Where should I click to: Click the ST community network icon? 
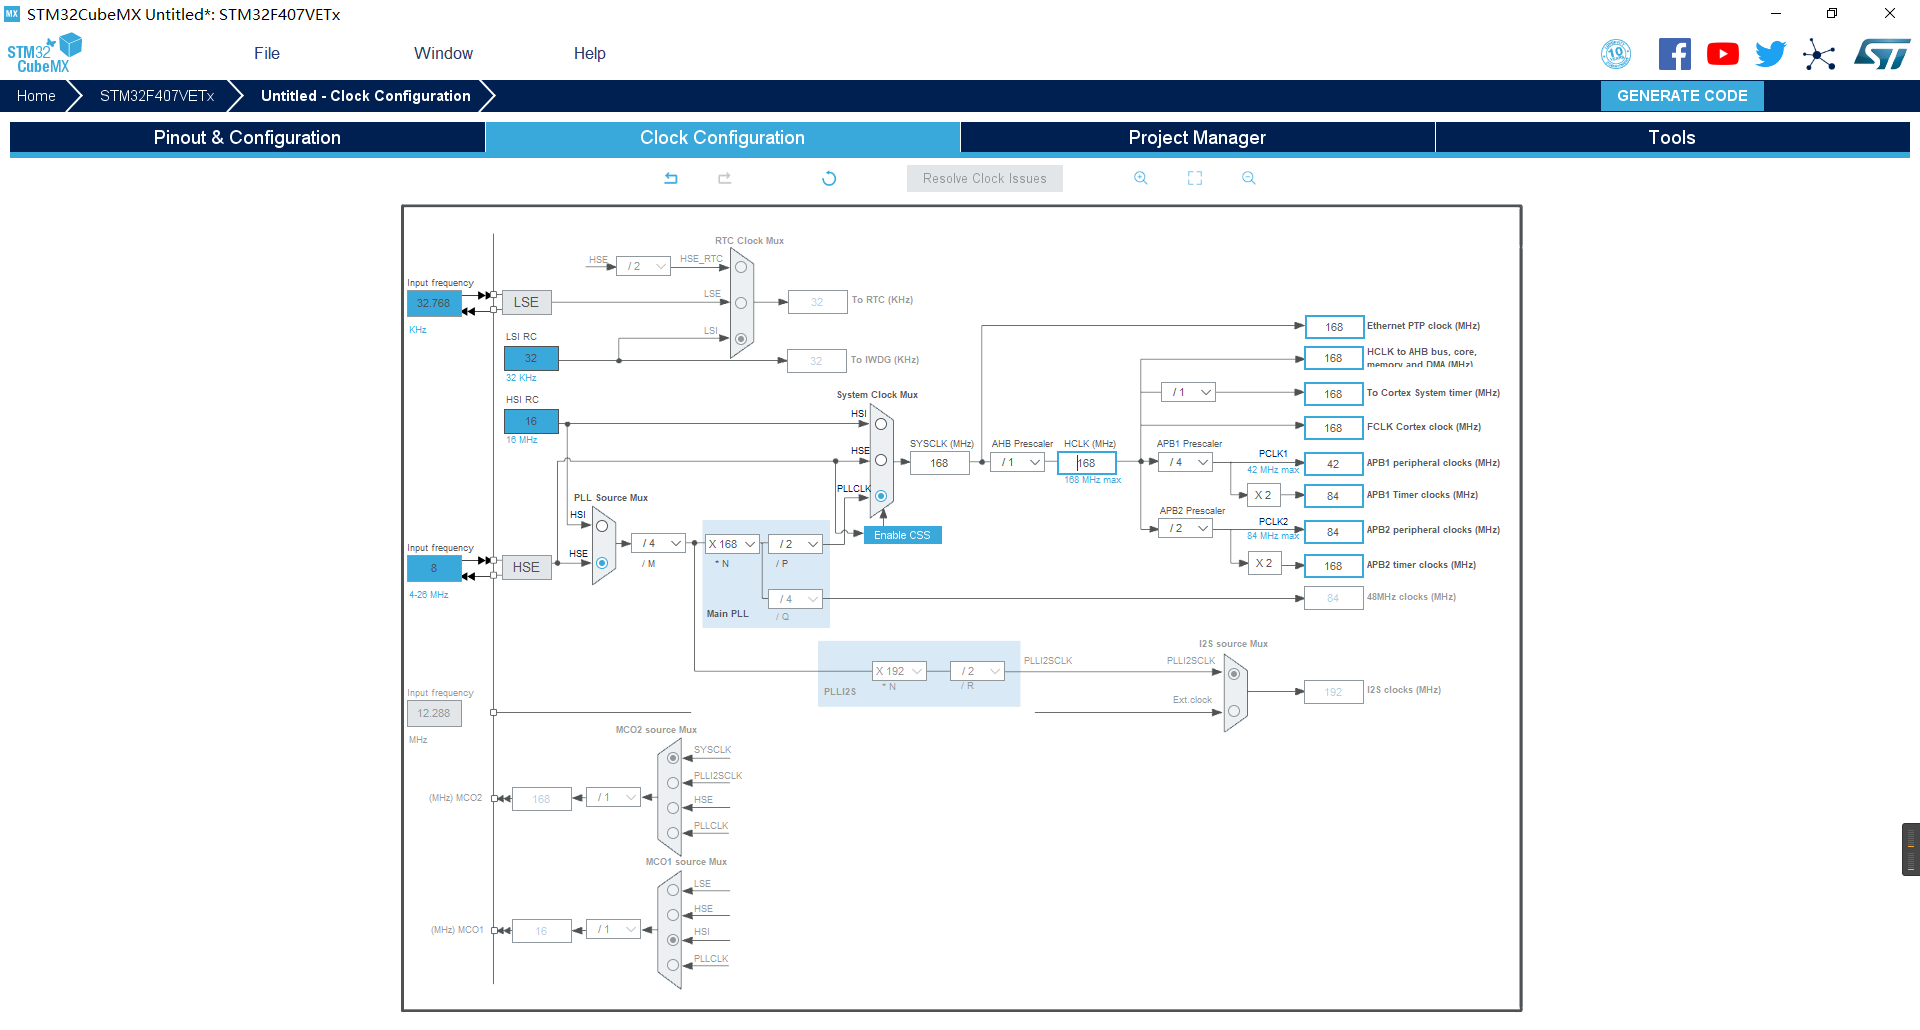1819,54
